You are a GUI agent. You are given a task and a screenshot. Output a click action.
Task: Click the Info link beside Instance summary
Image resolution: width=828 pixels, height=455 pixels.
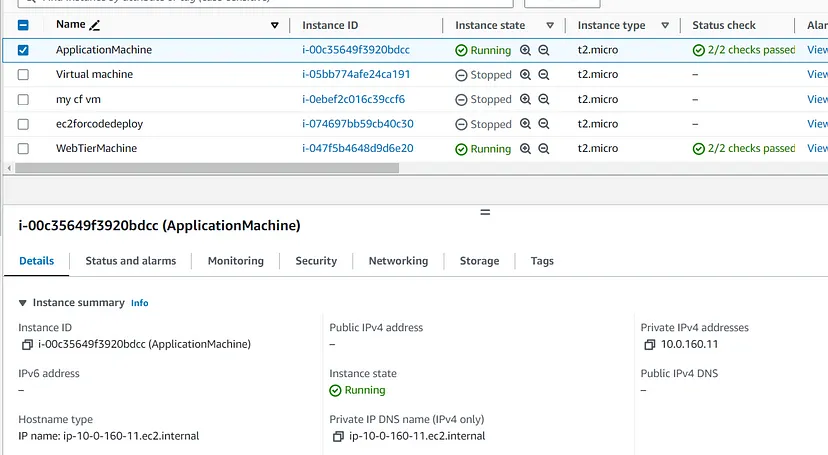point(139,303)
